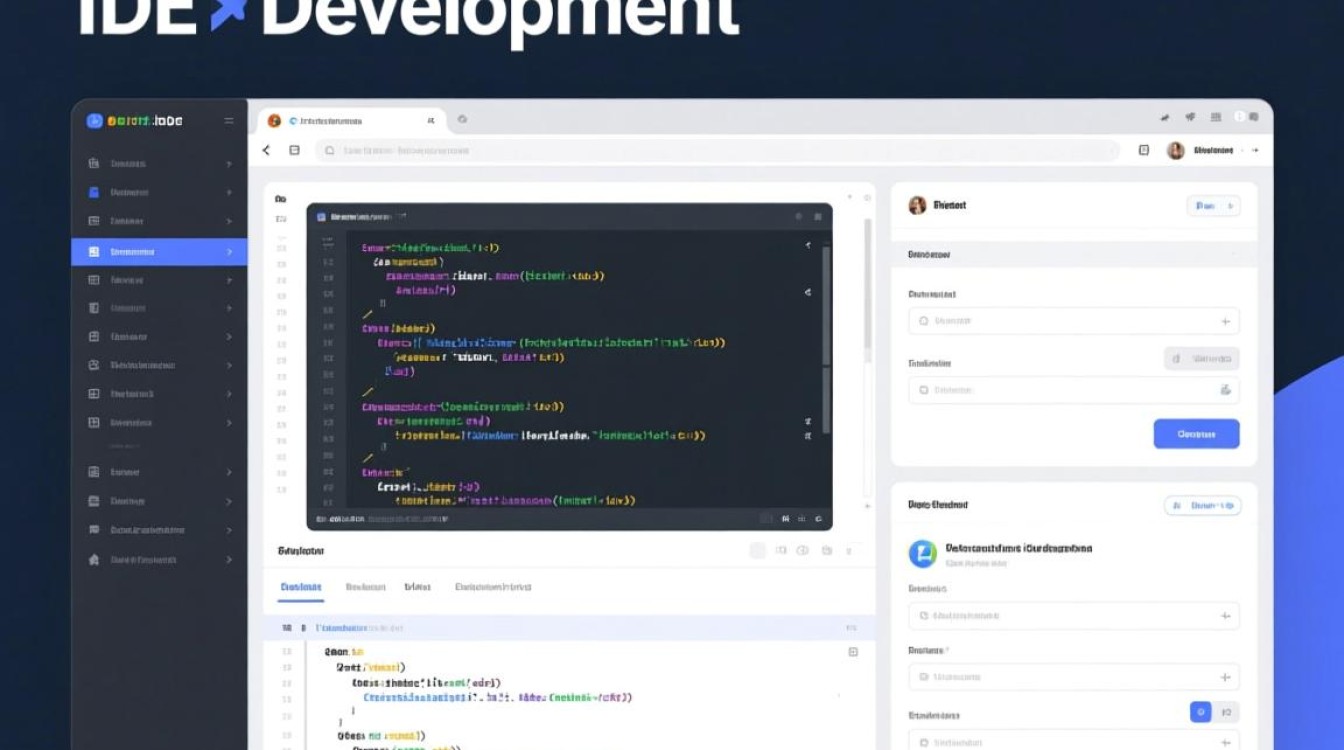Image resolution: width=1344 pixels, height=750 pixels.
Task: Switch to the second tab below code editor
Action: (x=365, y=588)
